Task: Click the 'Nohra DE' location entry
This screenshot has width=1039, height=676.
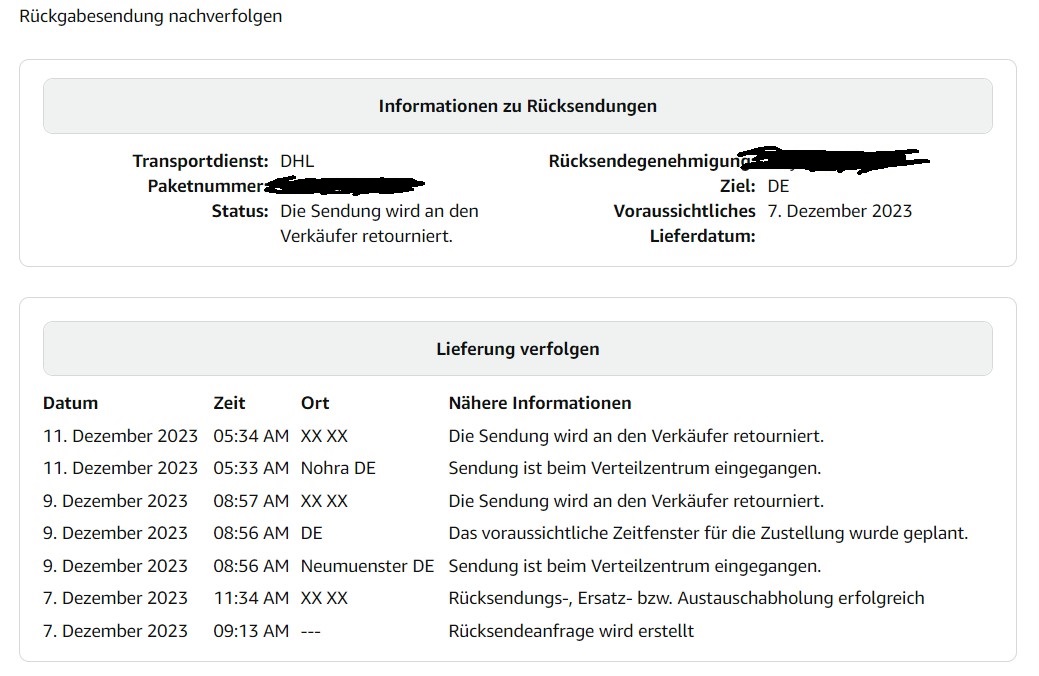Action: point(338,468)
